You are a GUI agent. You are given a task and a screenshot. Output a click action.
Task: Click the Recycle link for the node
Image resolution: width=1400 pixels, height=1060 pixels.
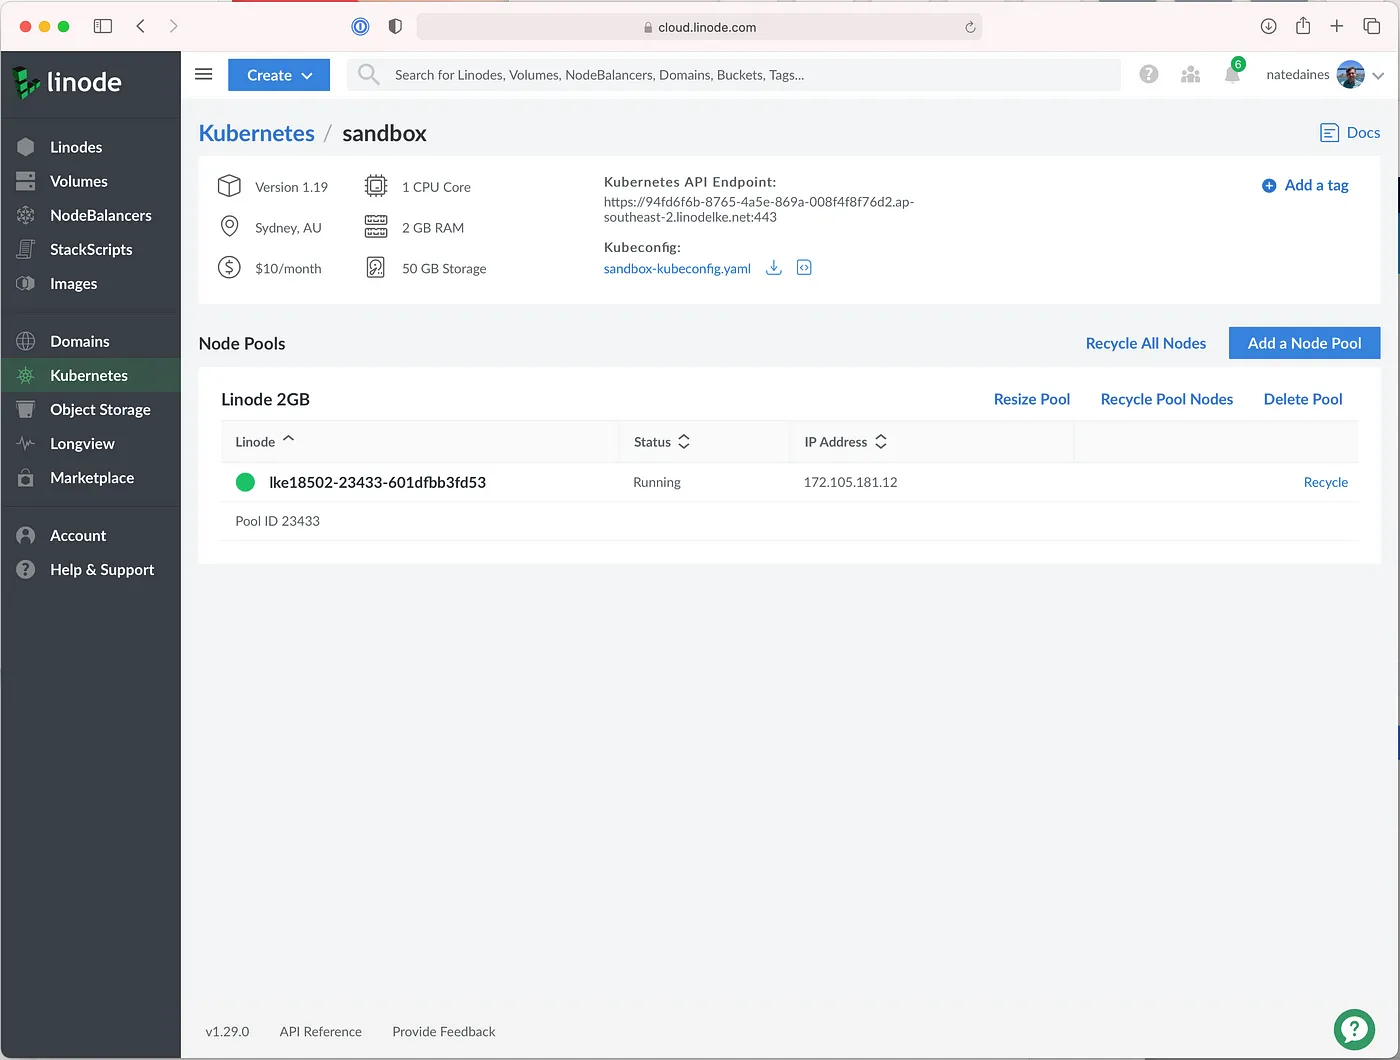1326,482
